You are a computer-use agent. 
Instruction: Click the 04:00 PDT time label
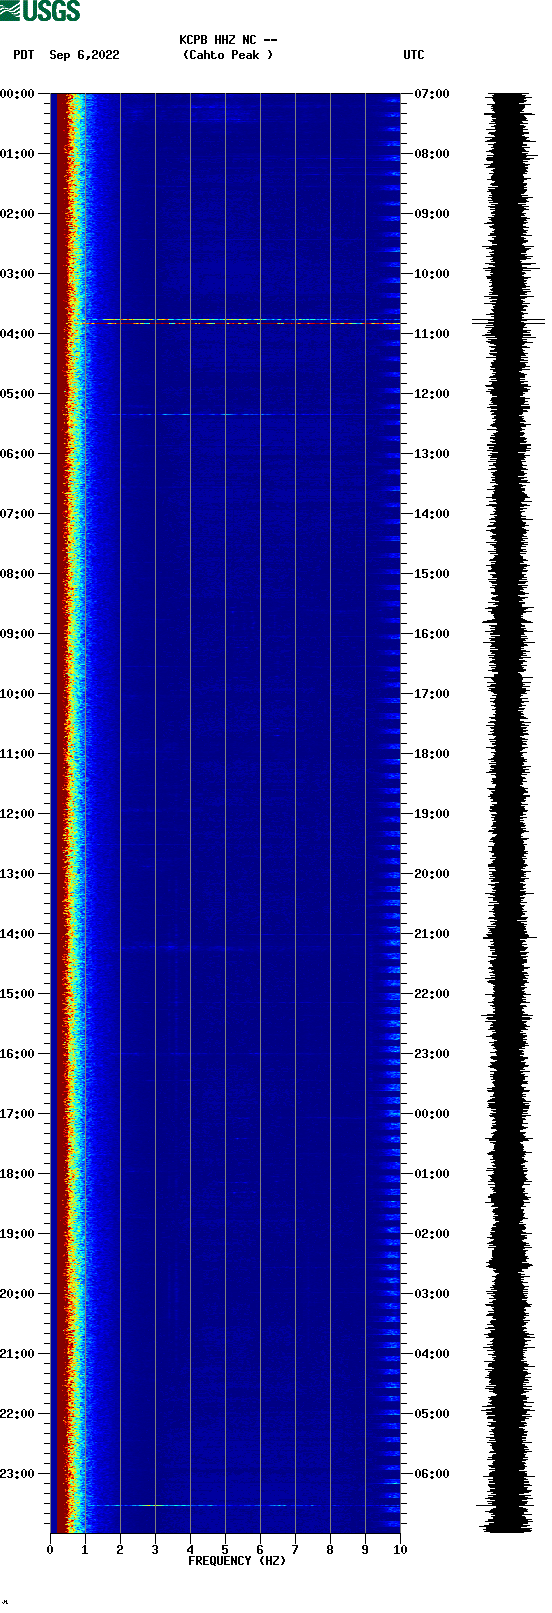click(x=17, y=334)
